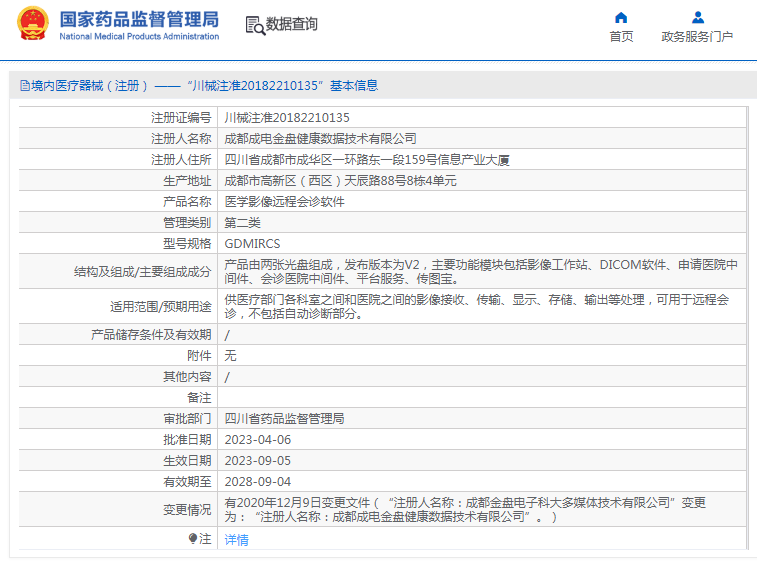This screenshot has height=561, width=757.
Task: Select 第二类 management category value
Action: (242, 223)
